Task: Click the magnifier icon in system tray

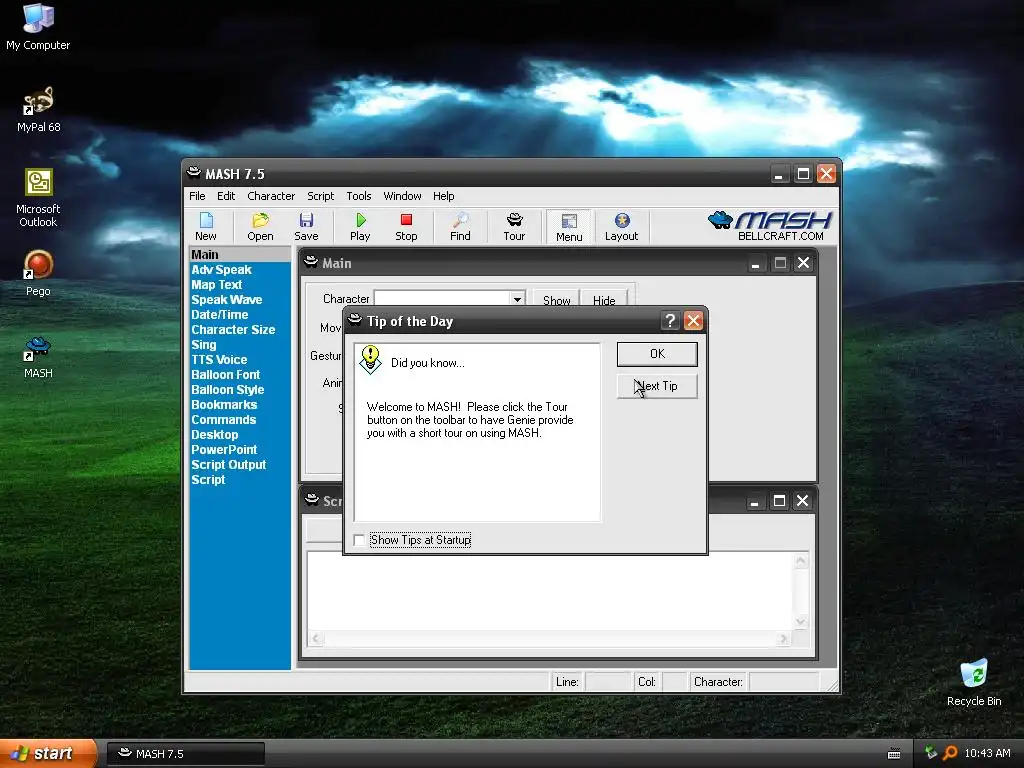Action: pos(950,753)
